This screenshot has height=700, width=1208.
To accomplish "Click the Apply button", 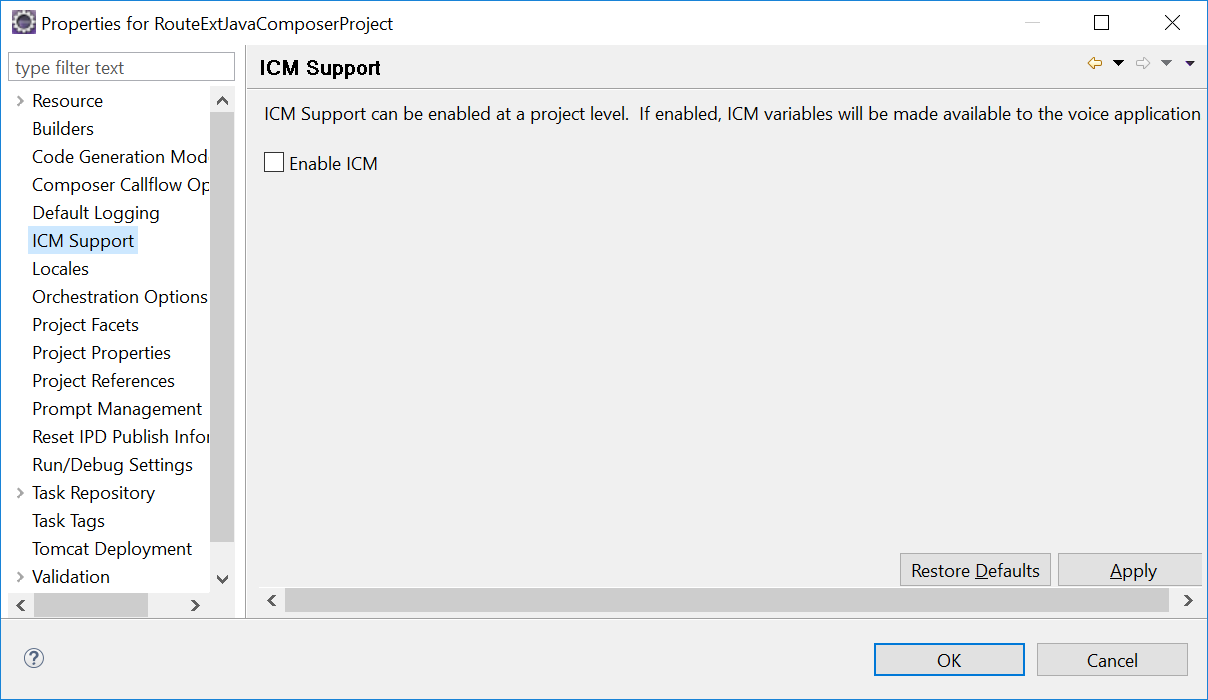I will pyautogui.click(x=1132, y=570).
